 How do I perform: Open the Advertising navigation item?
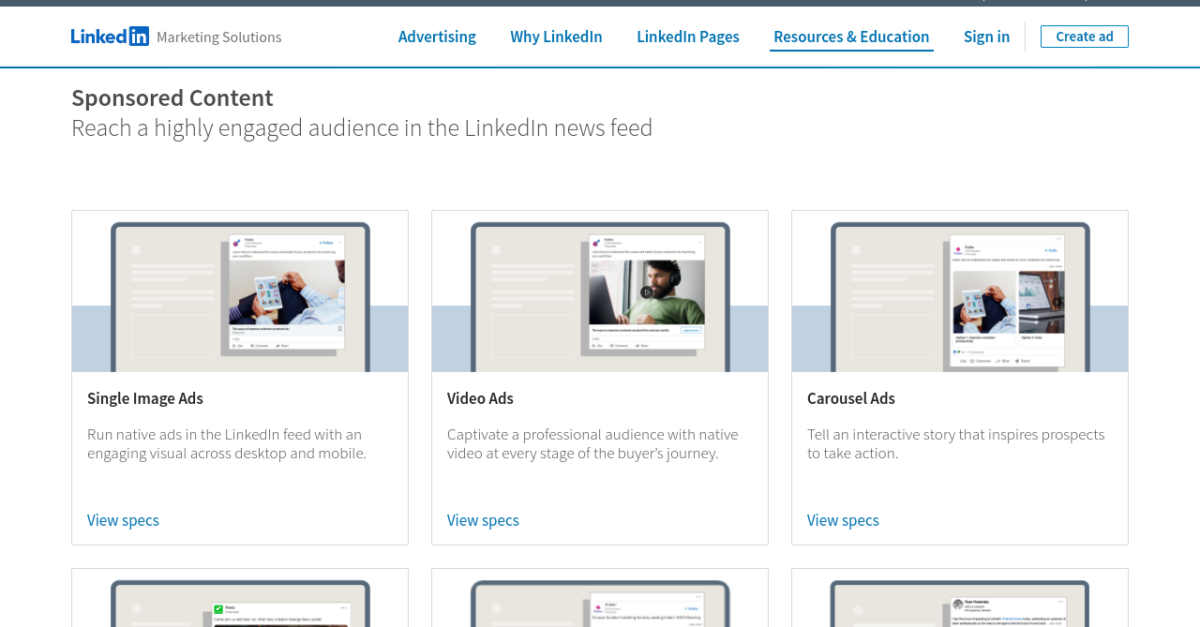(x=437, y=36)
